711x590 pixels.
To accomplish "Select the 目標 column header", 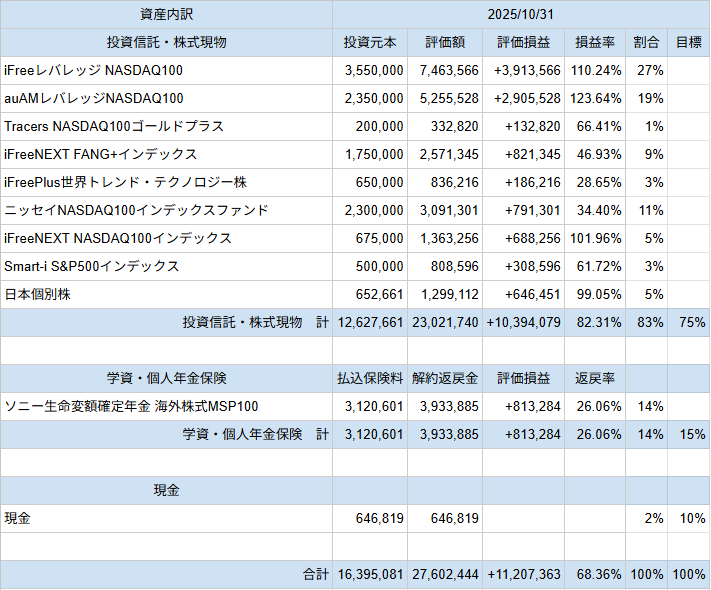I will pyautogui.click(x=688, y=43).
